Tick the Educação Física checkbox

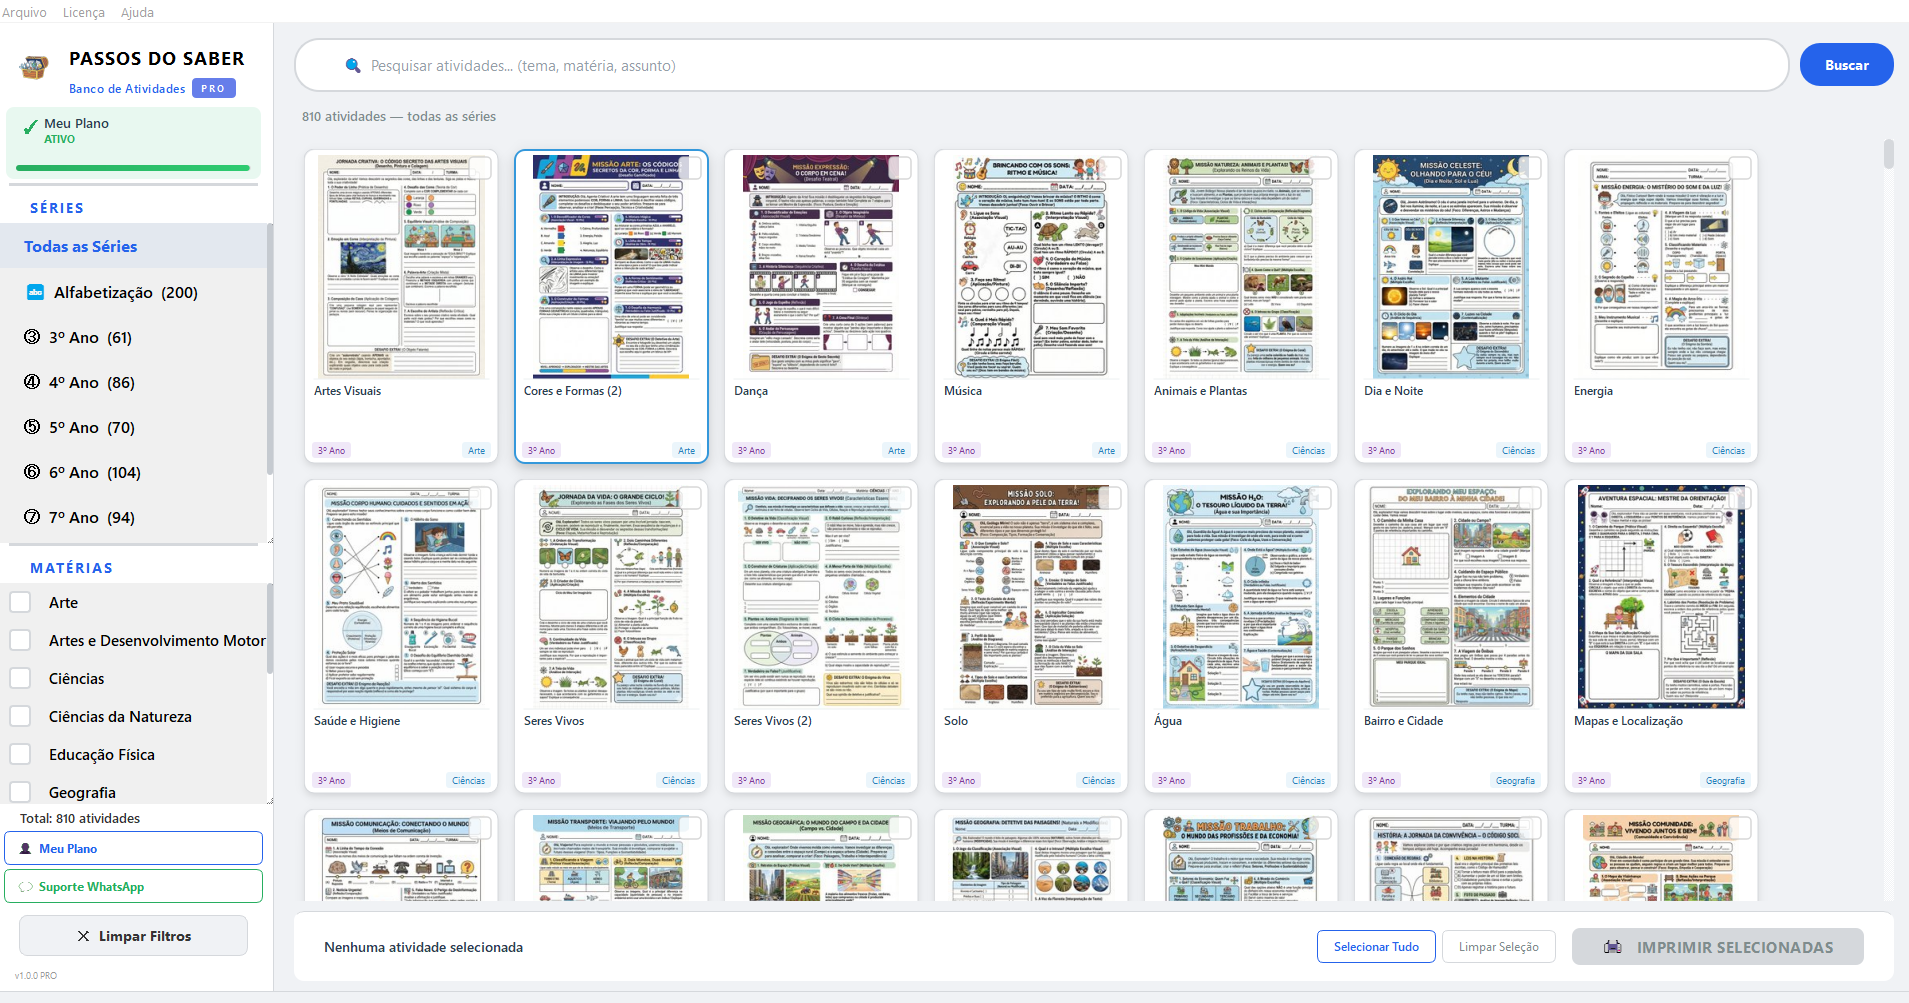coord(20,754)
